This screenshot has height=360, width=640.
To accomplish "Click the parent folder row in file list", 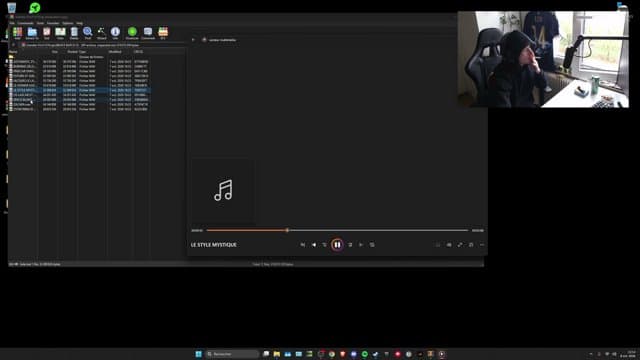I will pyautogui.click(x=80, y=57).
